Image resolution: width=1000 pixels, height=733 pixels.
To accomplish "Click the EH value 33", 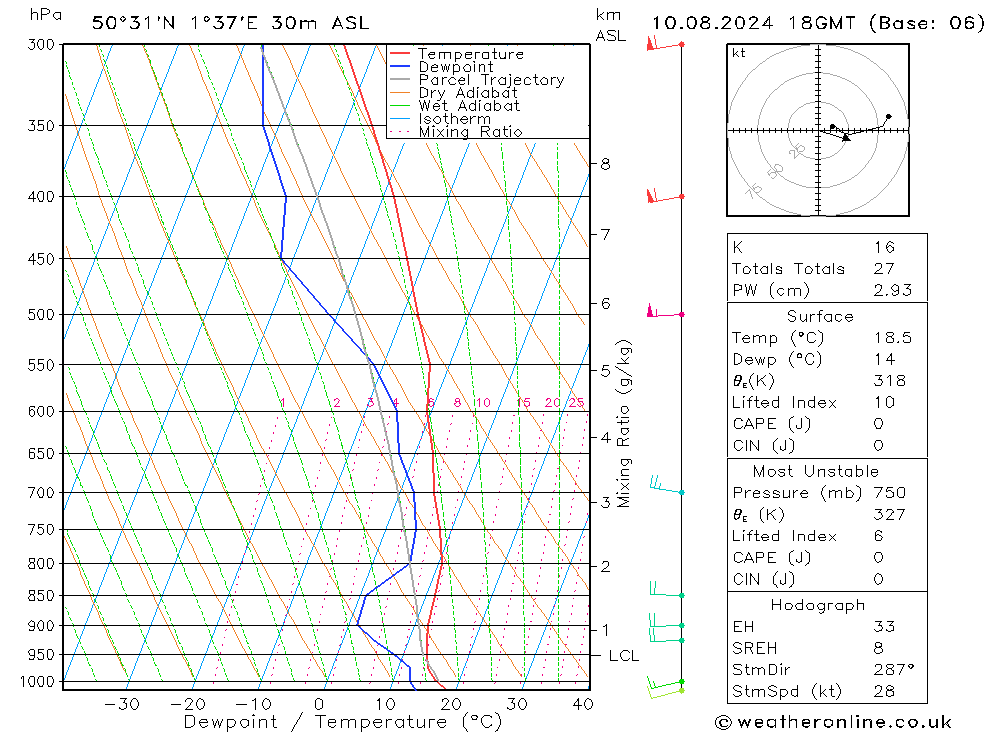I will coord(885,626).
